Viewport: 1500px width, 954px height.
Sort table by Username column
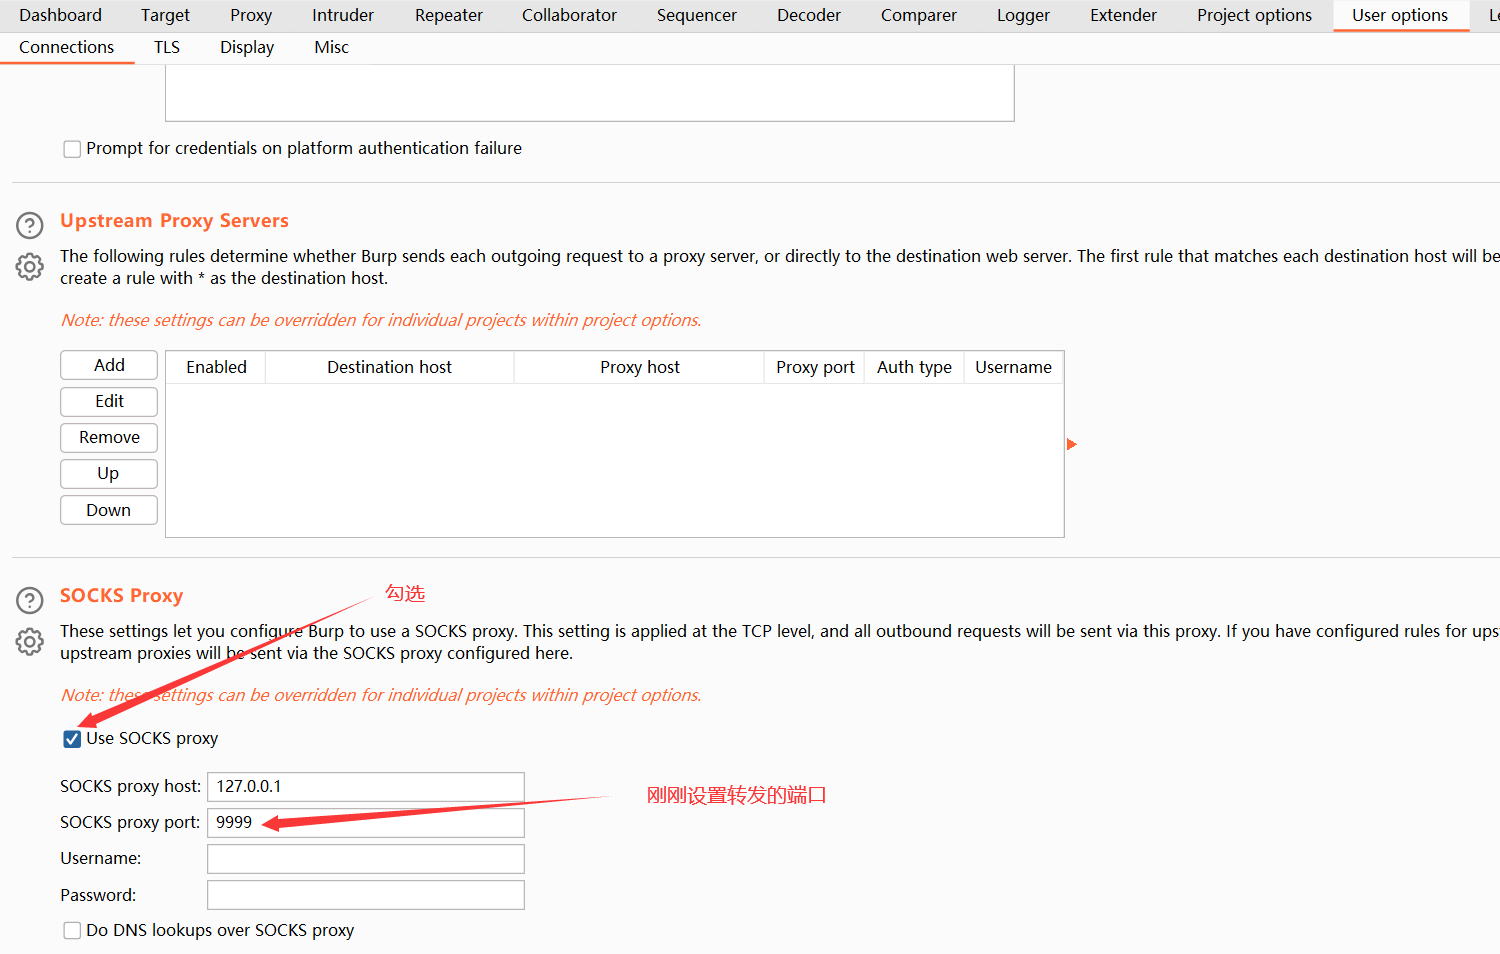(x=1013, y=367)
